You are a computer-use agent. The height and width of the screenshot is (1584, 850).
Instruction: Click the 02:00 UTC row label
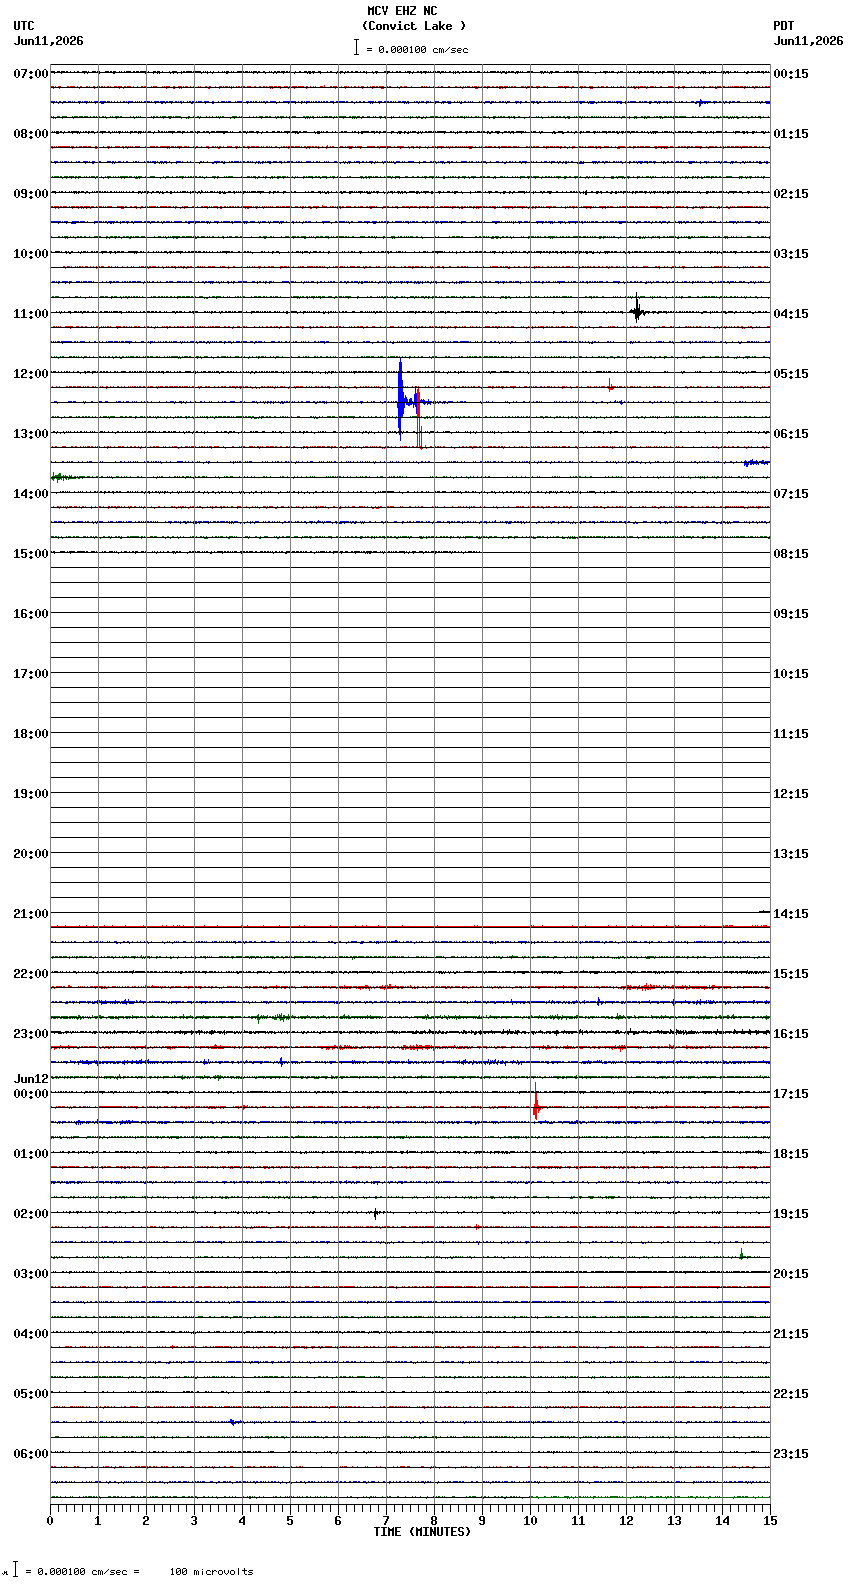(31, 1214)
